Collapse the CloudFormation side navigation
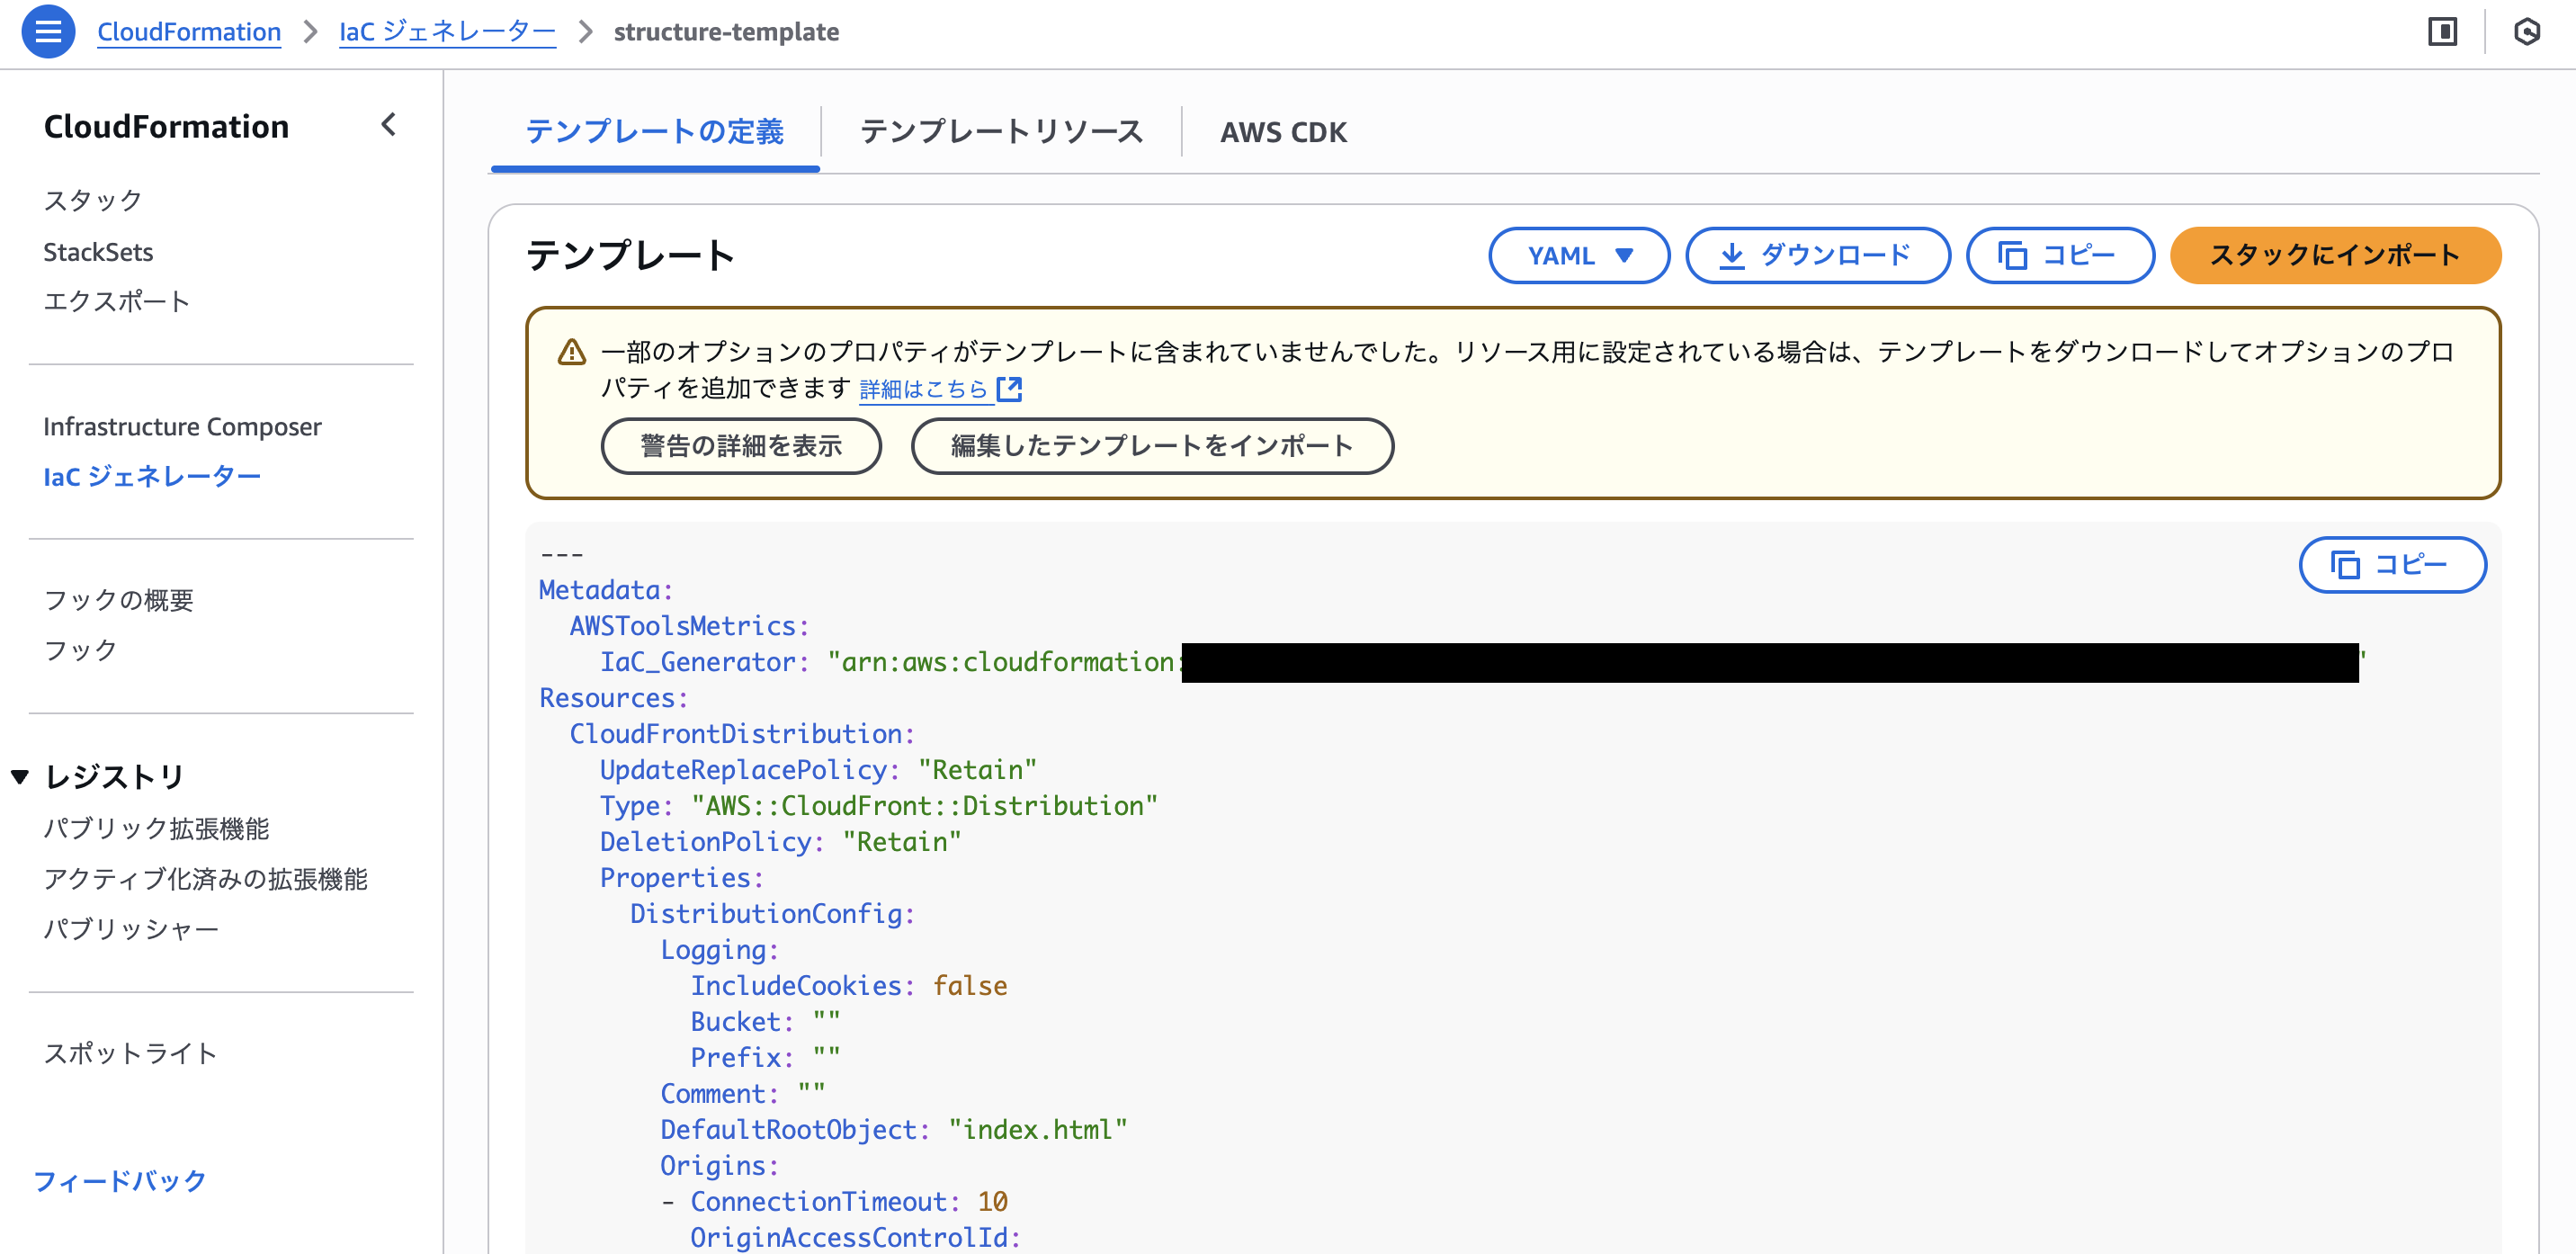 pos(389,125)
